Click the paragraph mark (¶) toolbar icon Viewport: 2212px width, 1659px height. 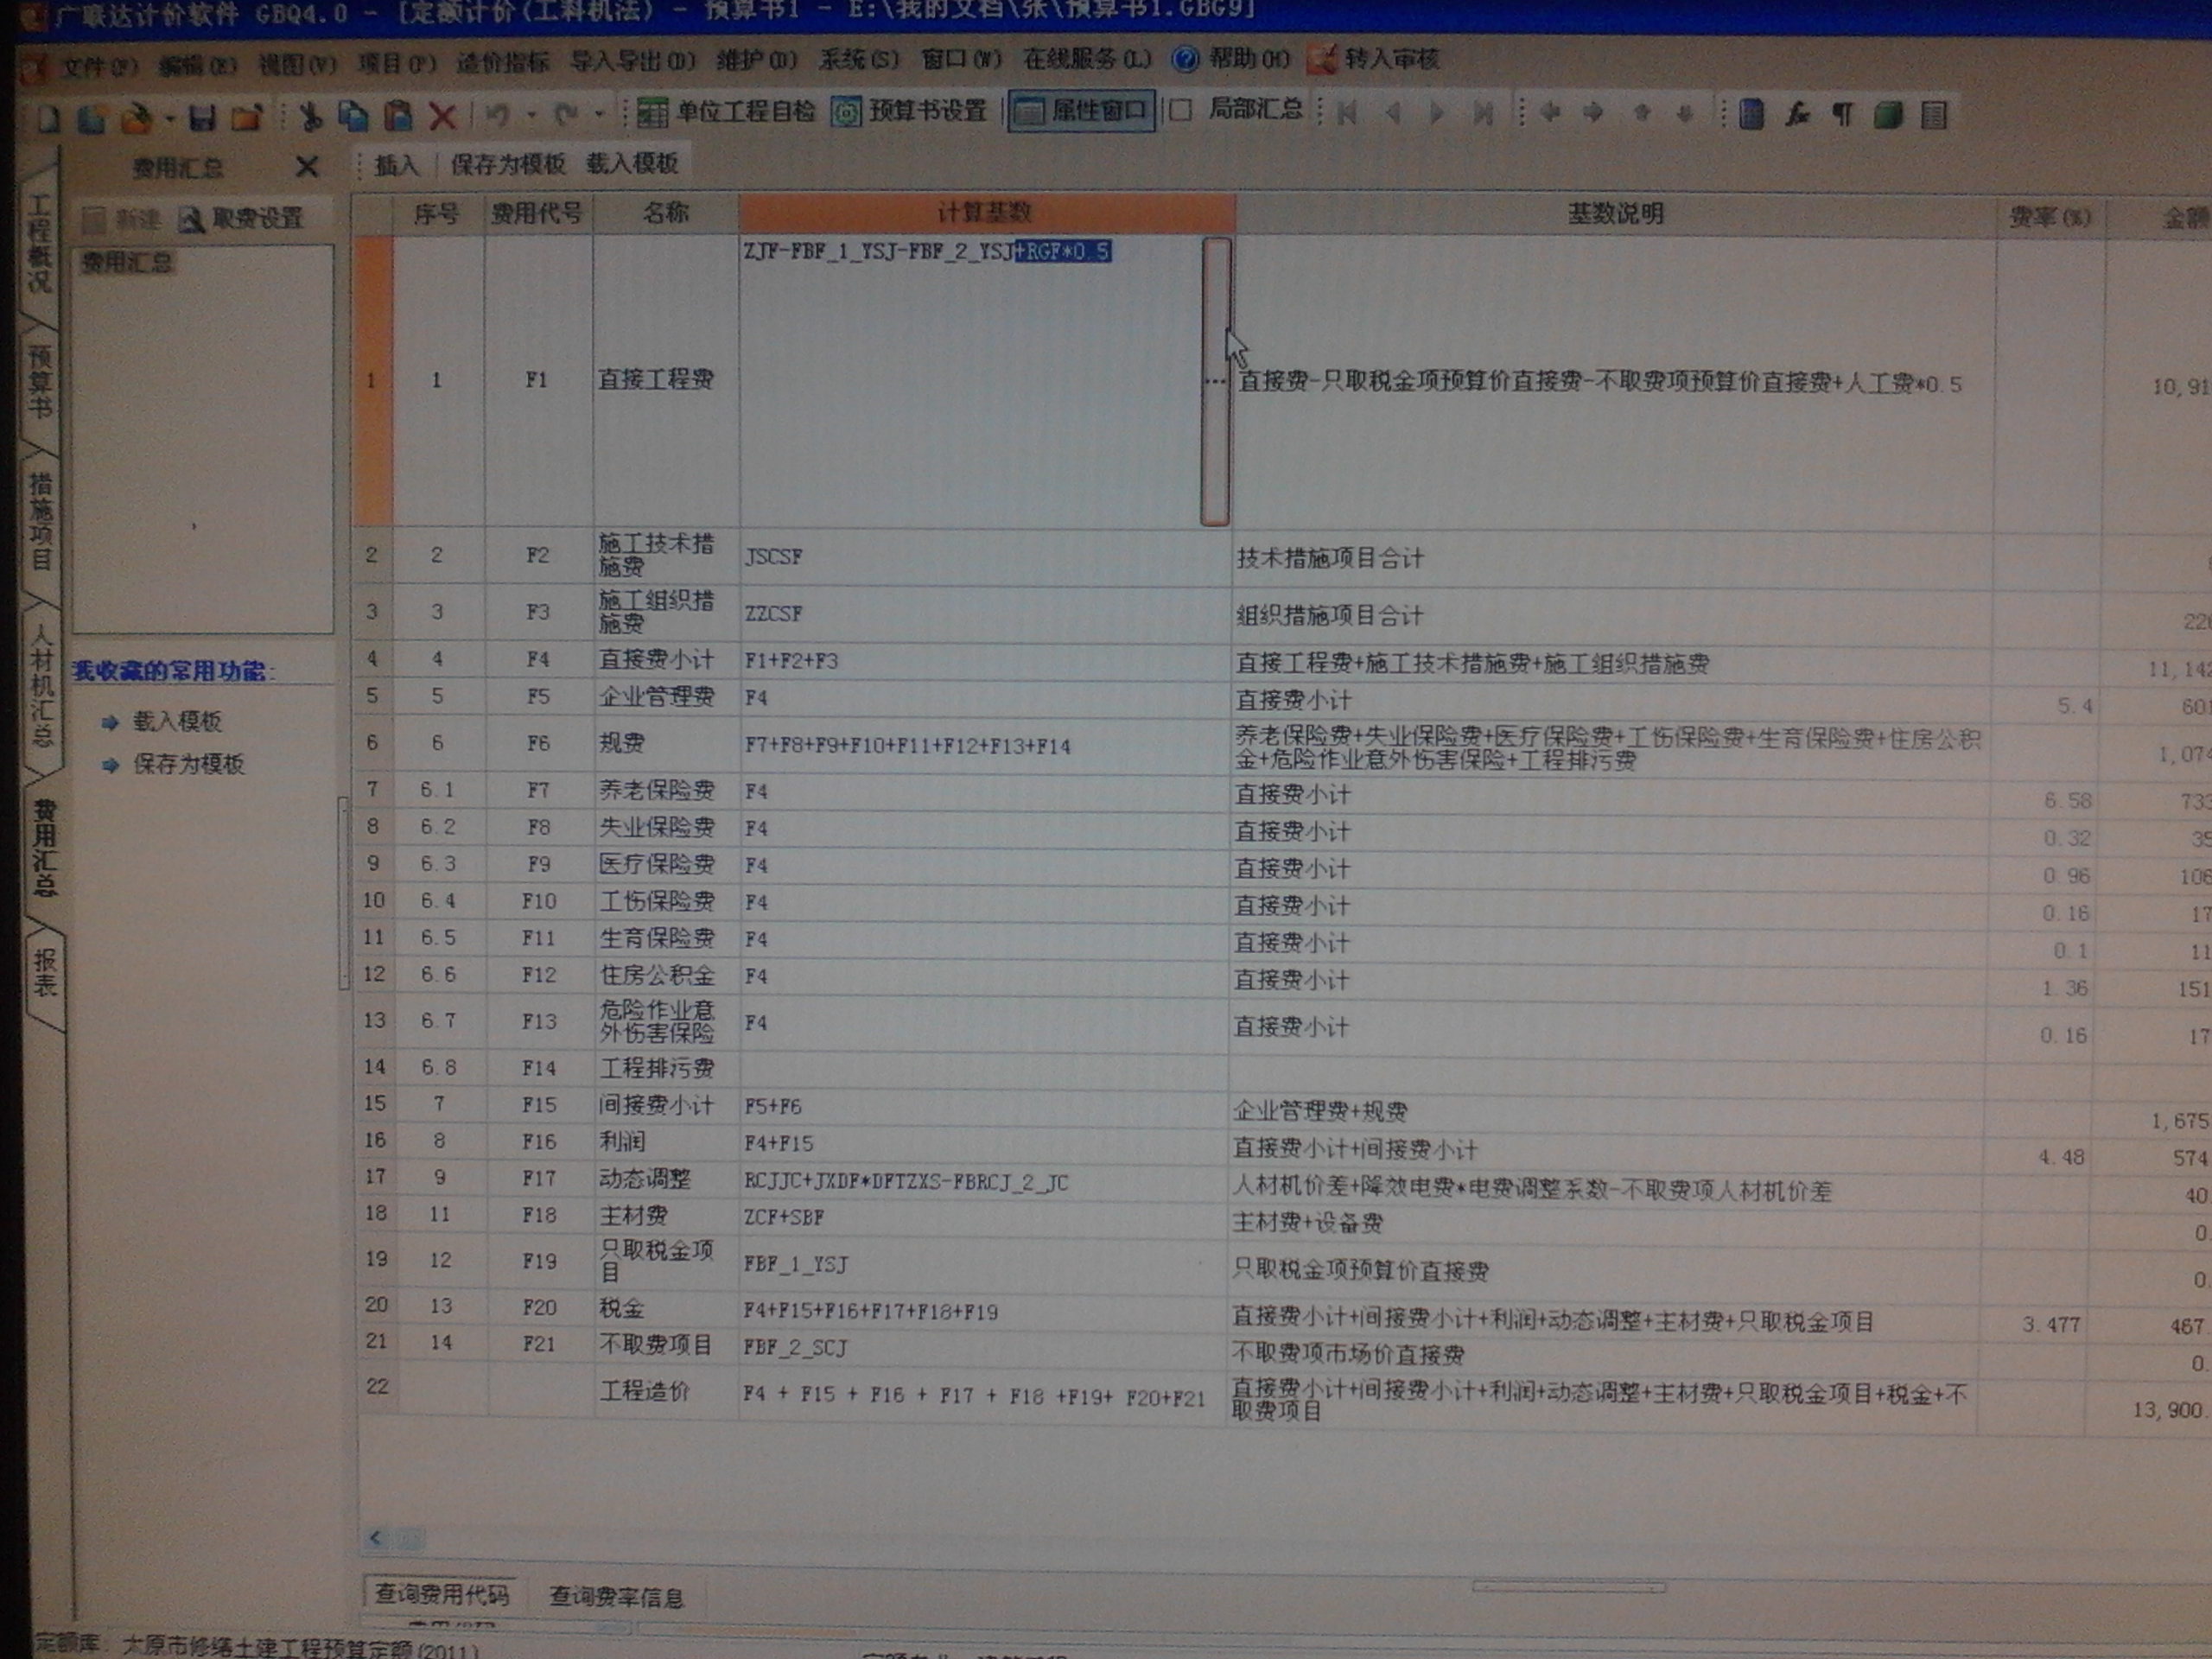click(1842, 114)
